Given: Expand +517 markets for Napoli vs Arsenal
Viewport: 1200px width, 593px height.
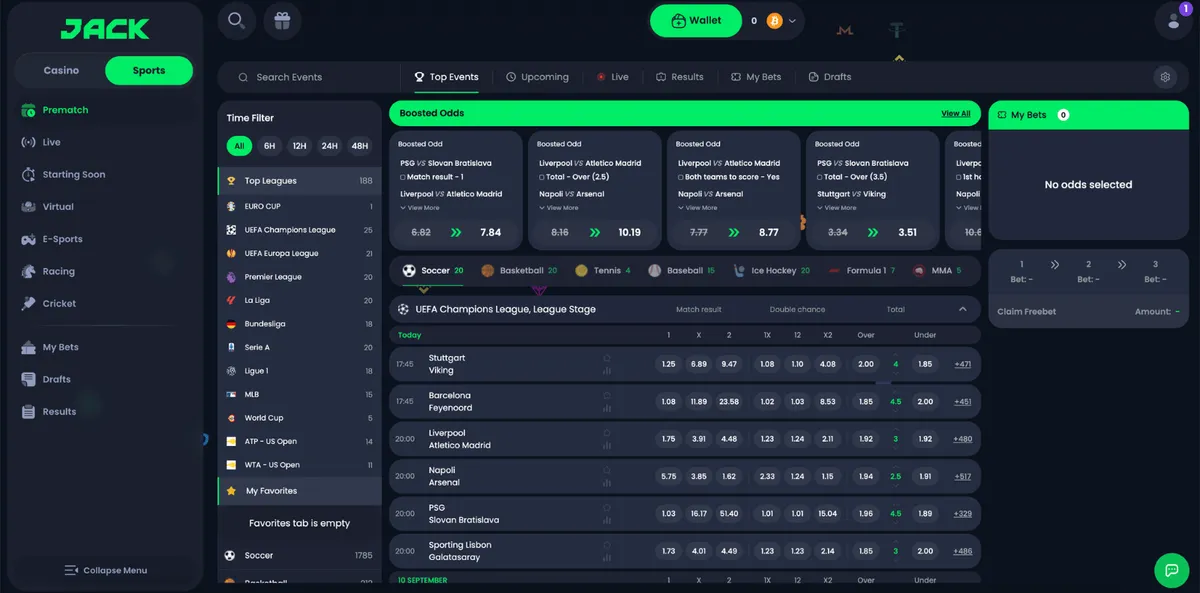Looking at the screenshot, I should coord(962,477).
